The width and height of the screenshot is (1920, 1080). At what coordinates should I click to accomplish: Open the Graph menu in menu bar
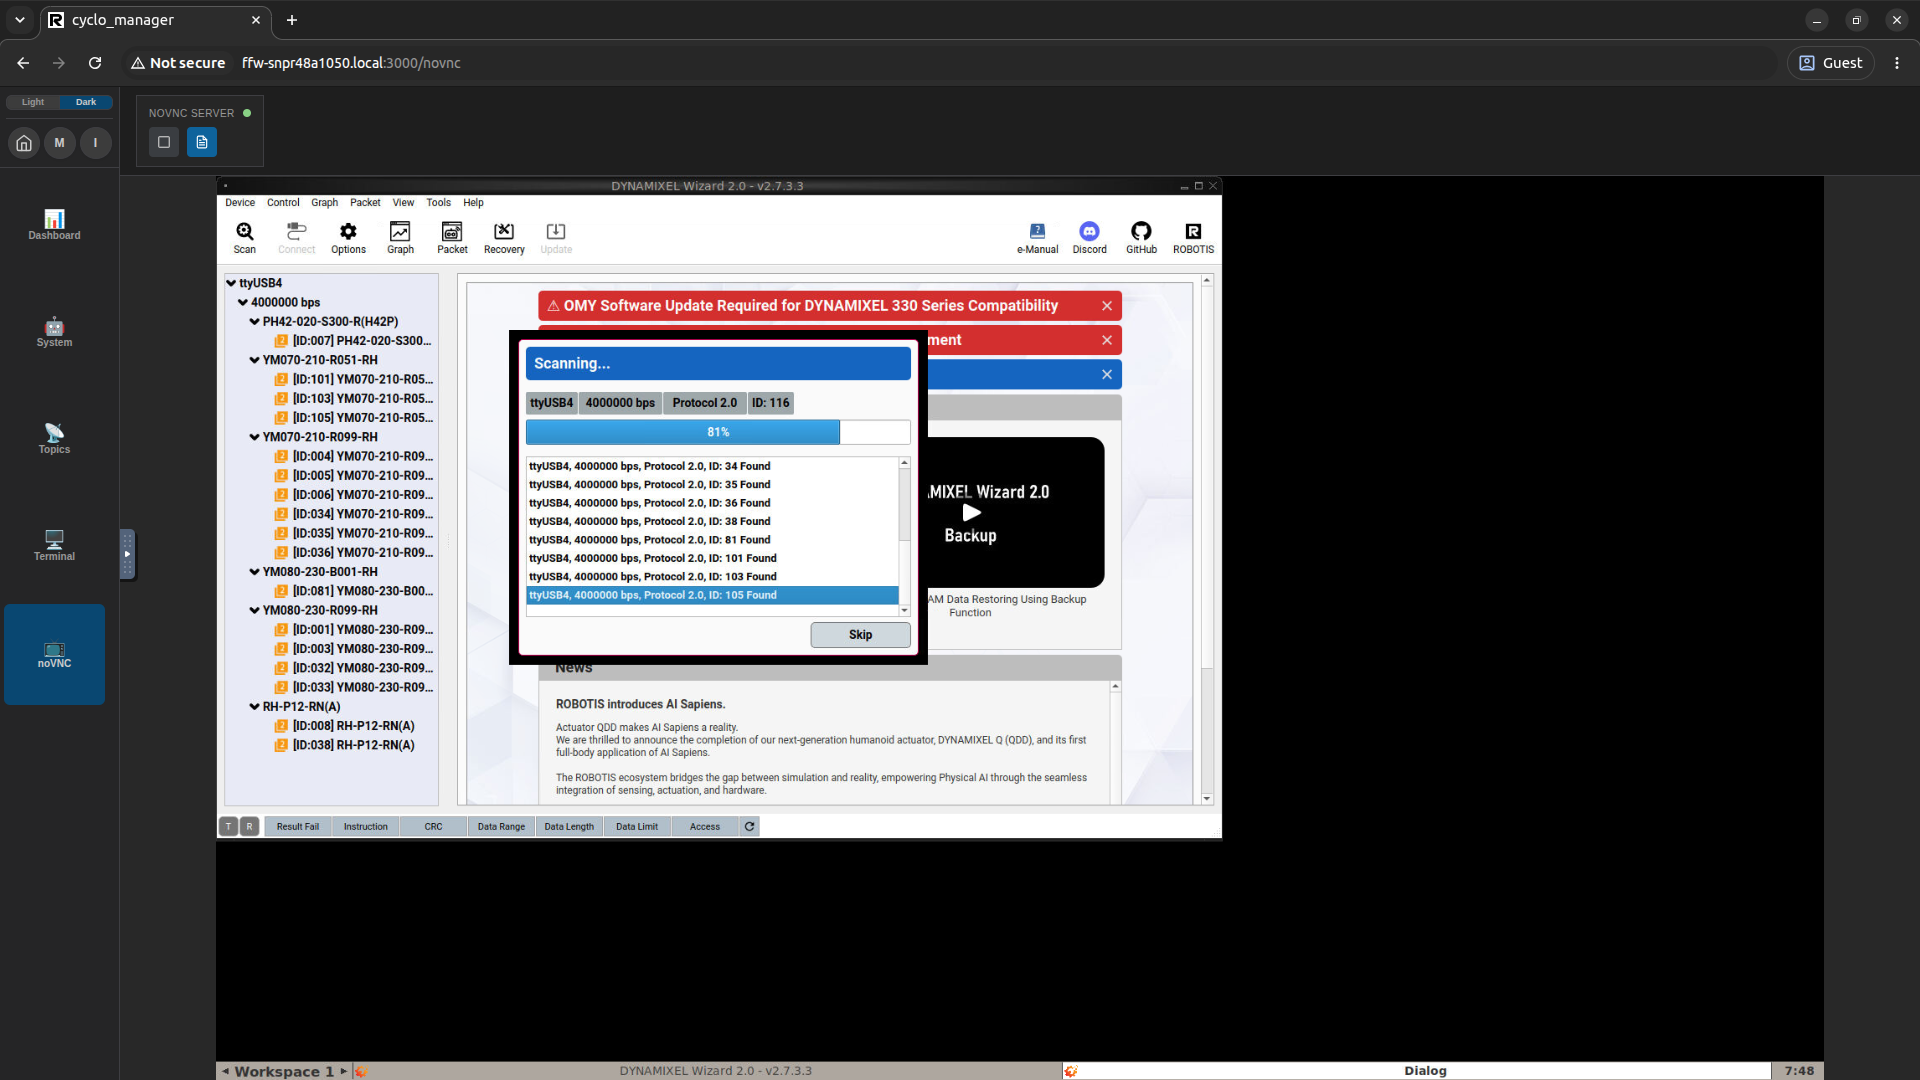324,202
